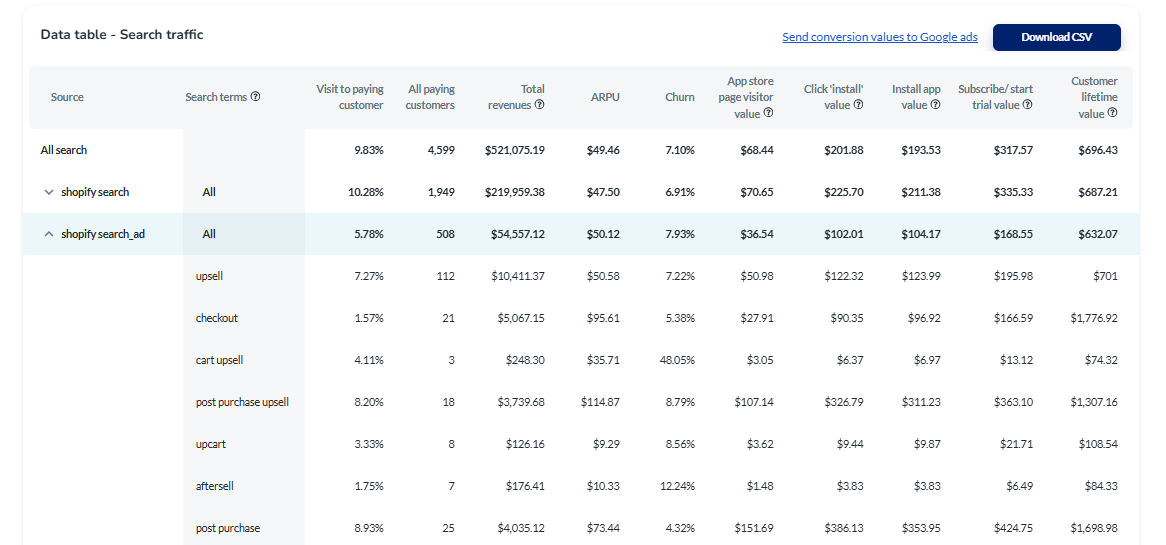Select the $54,557.12 revenue cell

click(x=518, y=234)
